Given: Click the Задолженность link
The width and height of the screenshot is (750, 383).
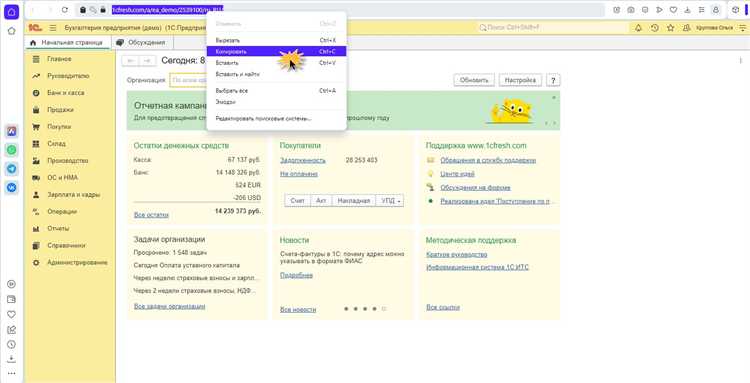Looking at the screenshot, I should [302, 160].
